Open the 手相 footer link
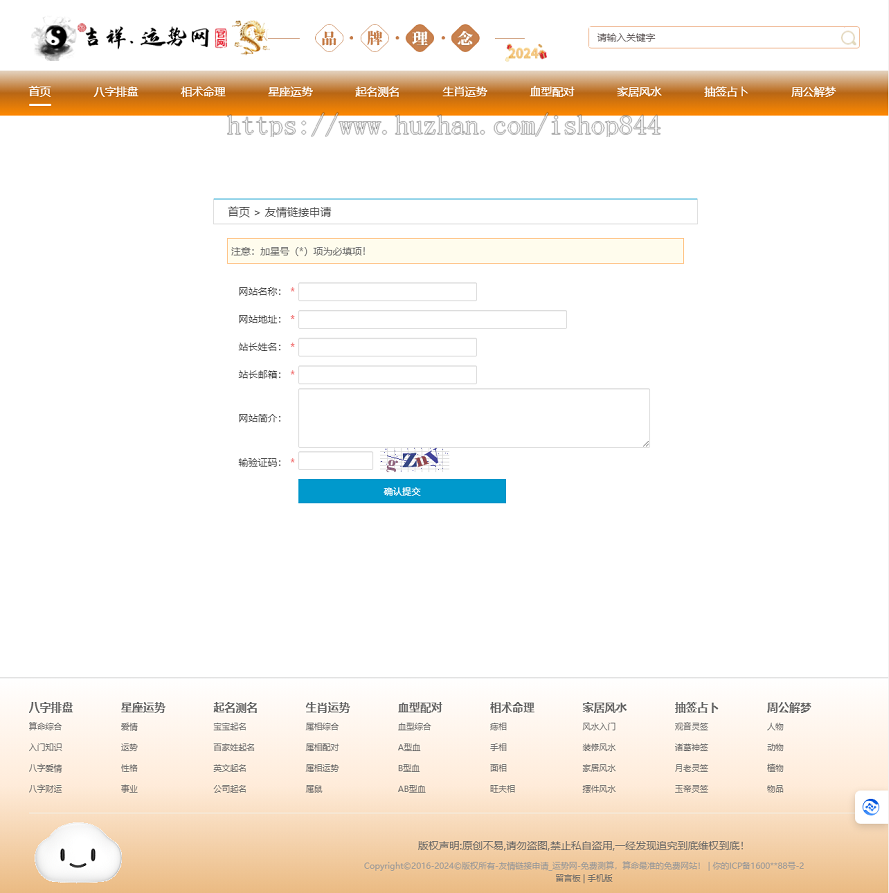Screen dimensions: 889x893 [498, 747]
